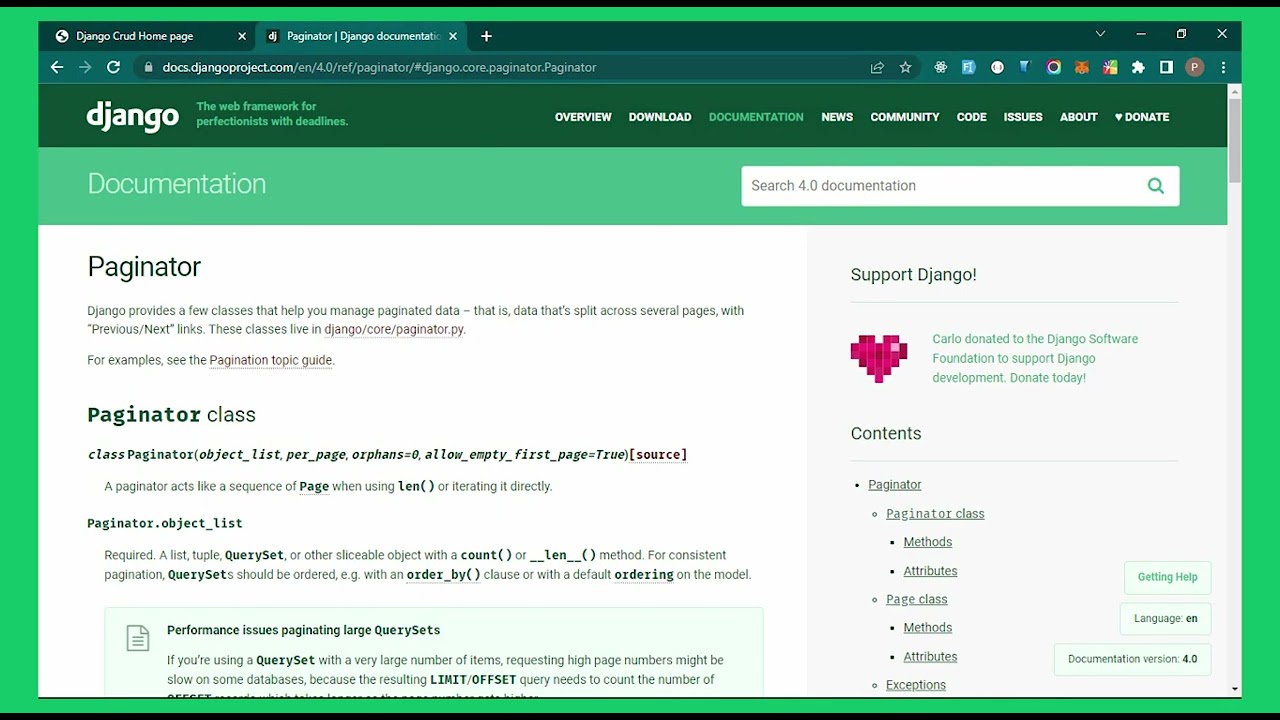The image size is (1280, 720).
Task: Click the address bar URL
Action: [x=379, y=67]
